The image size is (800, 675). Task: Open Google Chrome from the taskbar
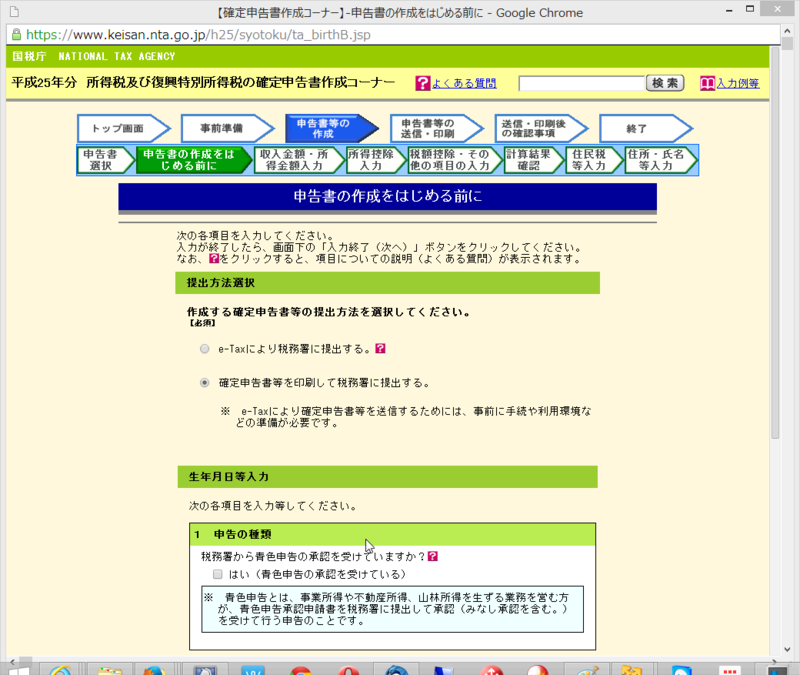click(301, 669)
